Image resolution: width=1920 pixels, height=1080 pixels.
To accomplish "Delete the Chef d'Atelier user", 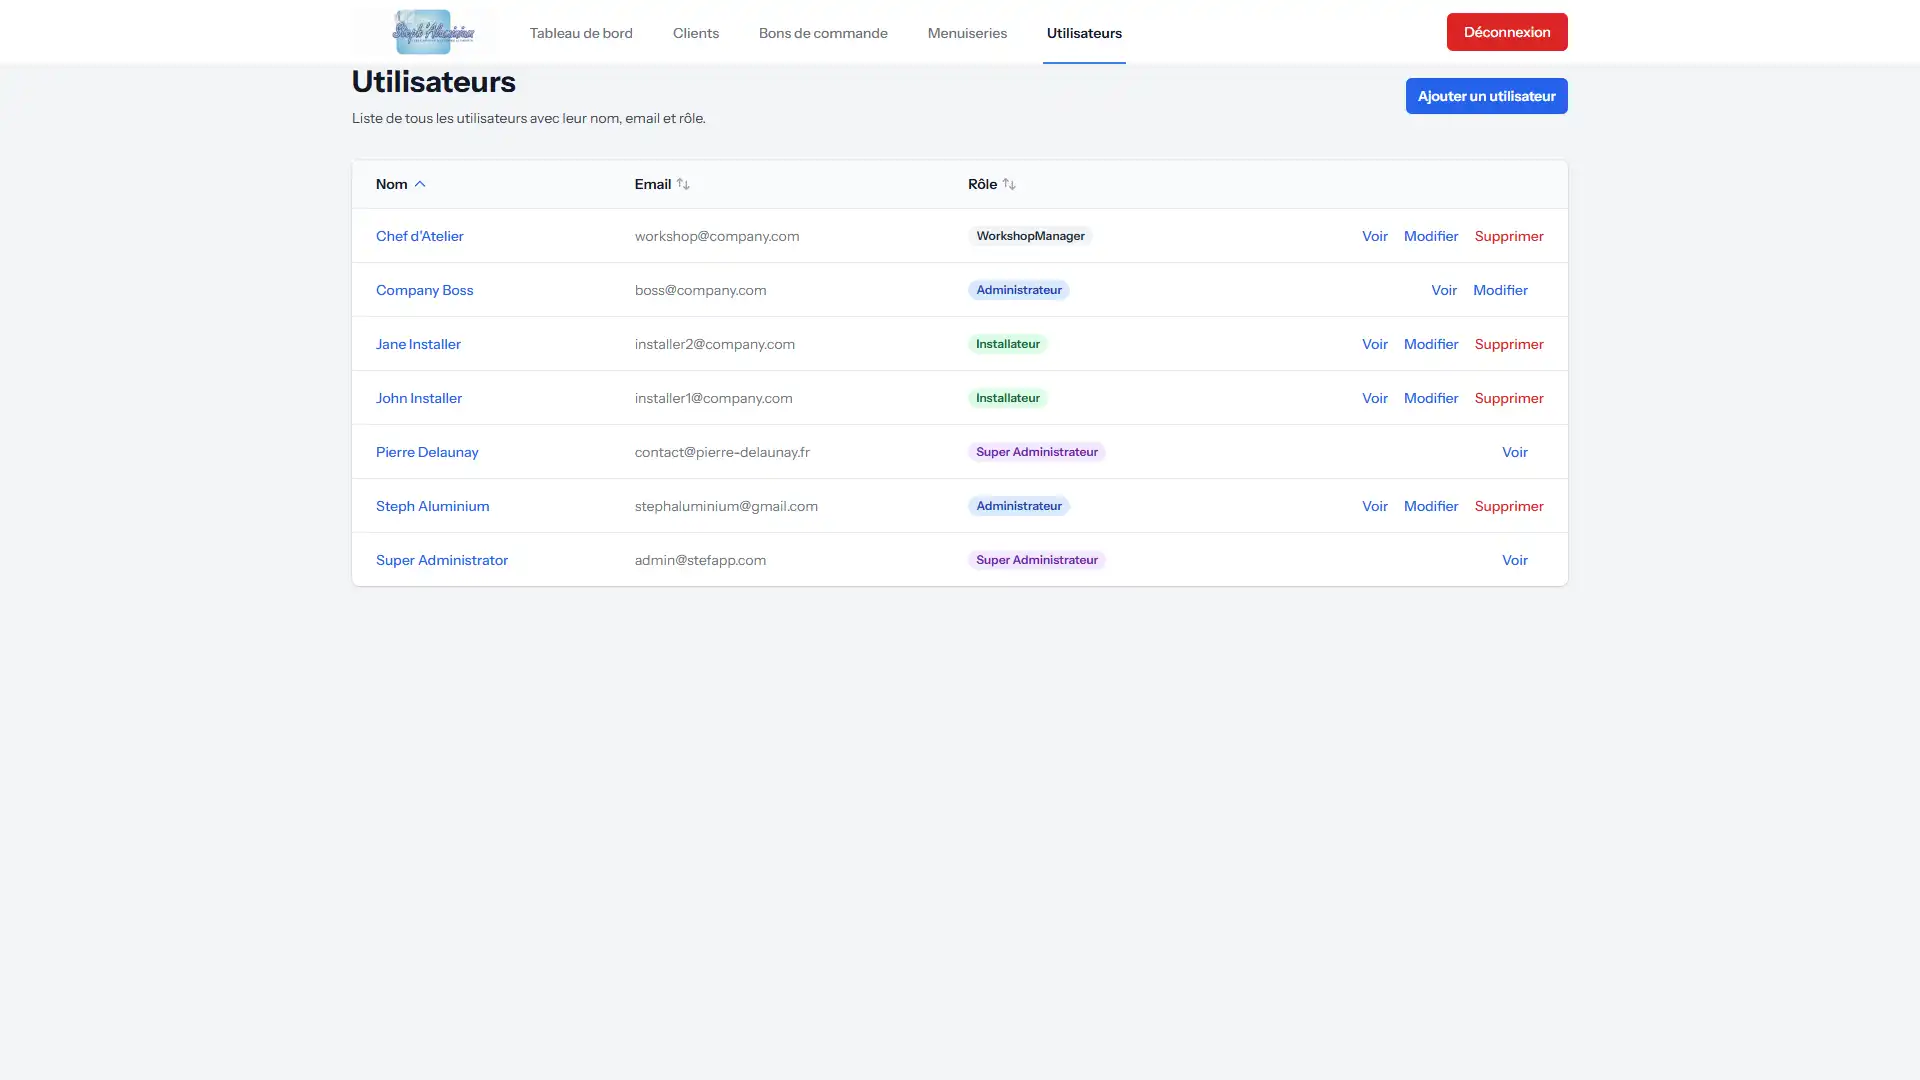I will click(1509, 236).
